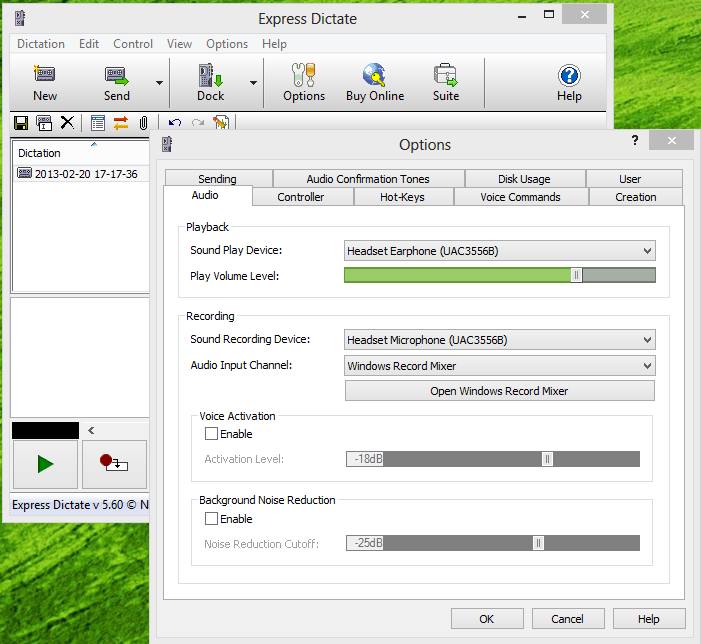Click the rename dictation icon beside Save
The image size is (701, 644).
coord(44,123)
